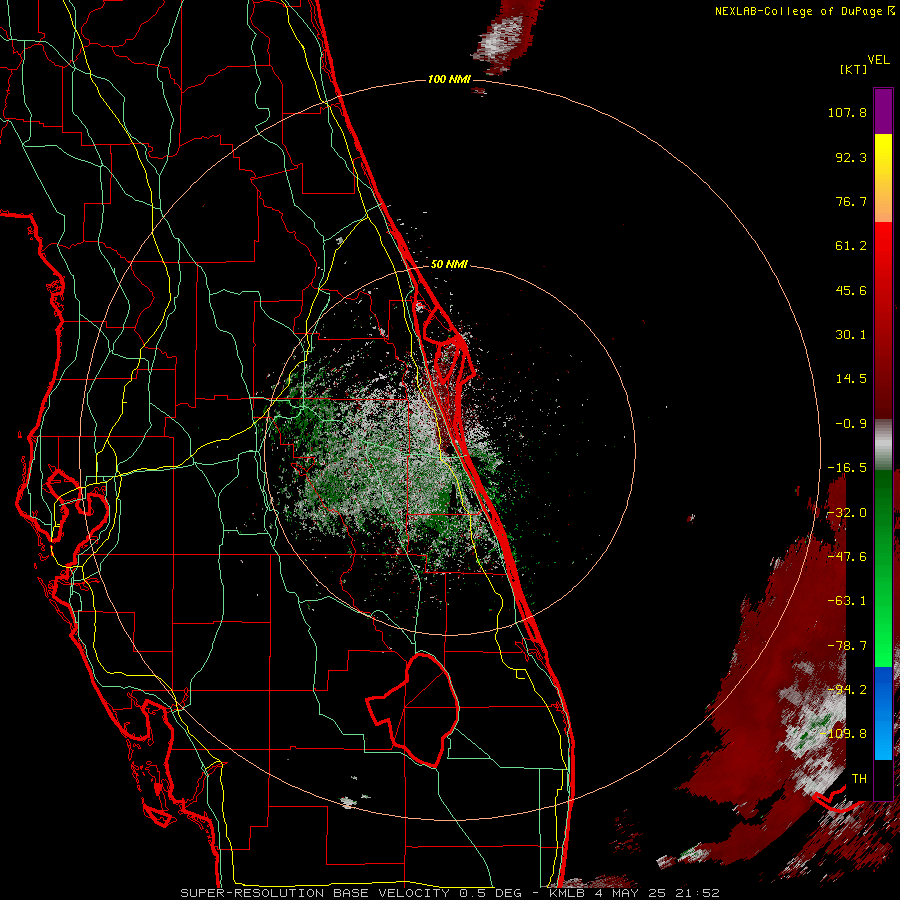This screenshot has height=900, width=900.
Task: Pick the blue segment of the color bar
Action: 883,713
